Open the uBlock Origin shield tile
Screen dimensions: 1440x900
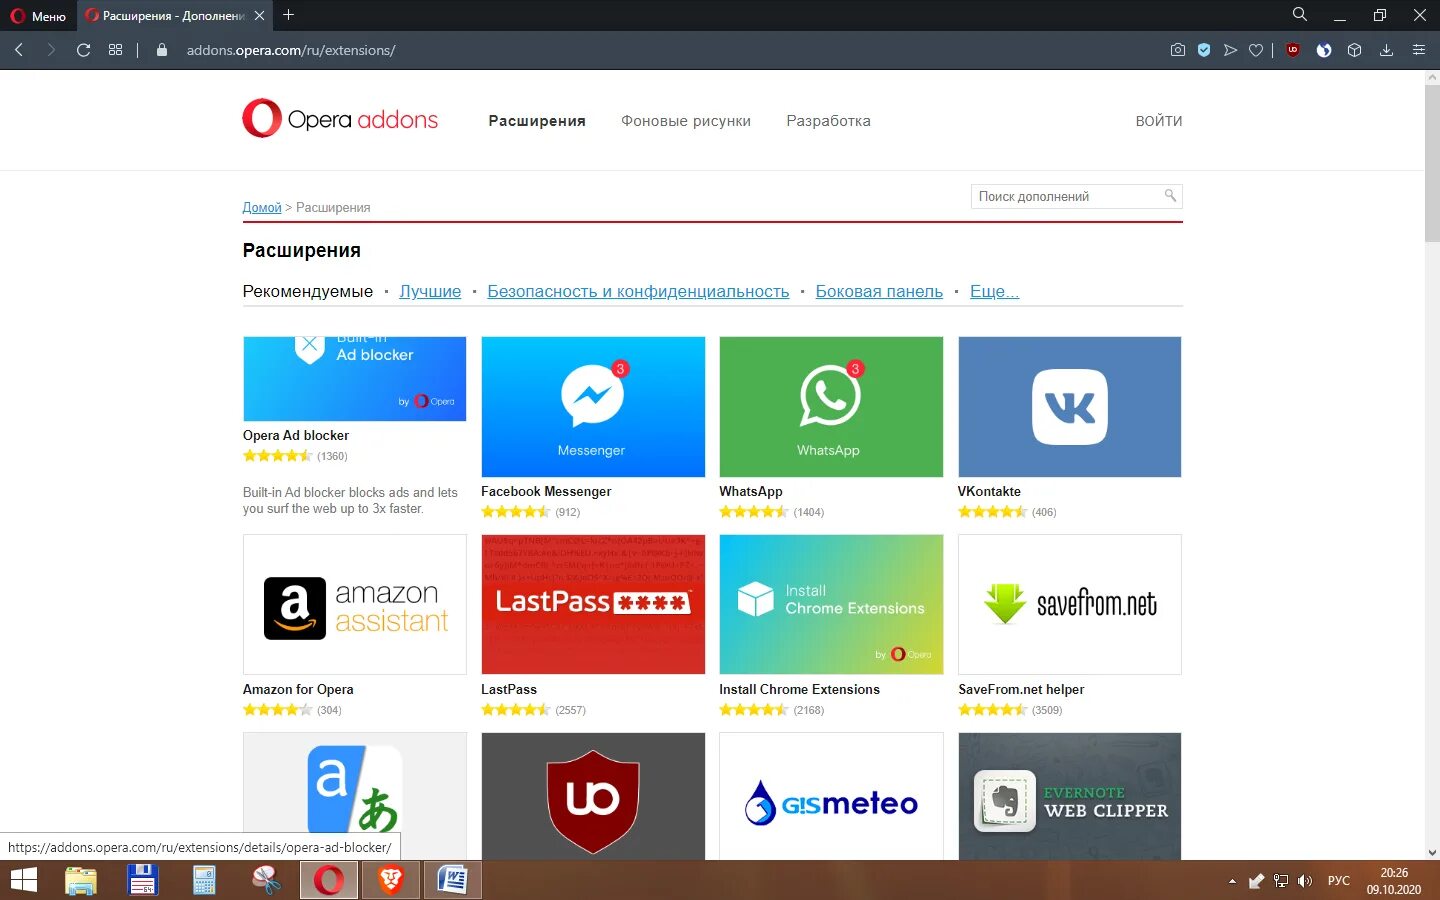coord(593,796)
